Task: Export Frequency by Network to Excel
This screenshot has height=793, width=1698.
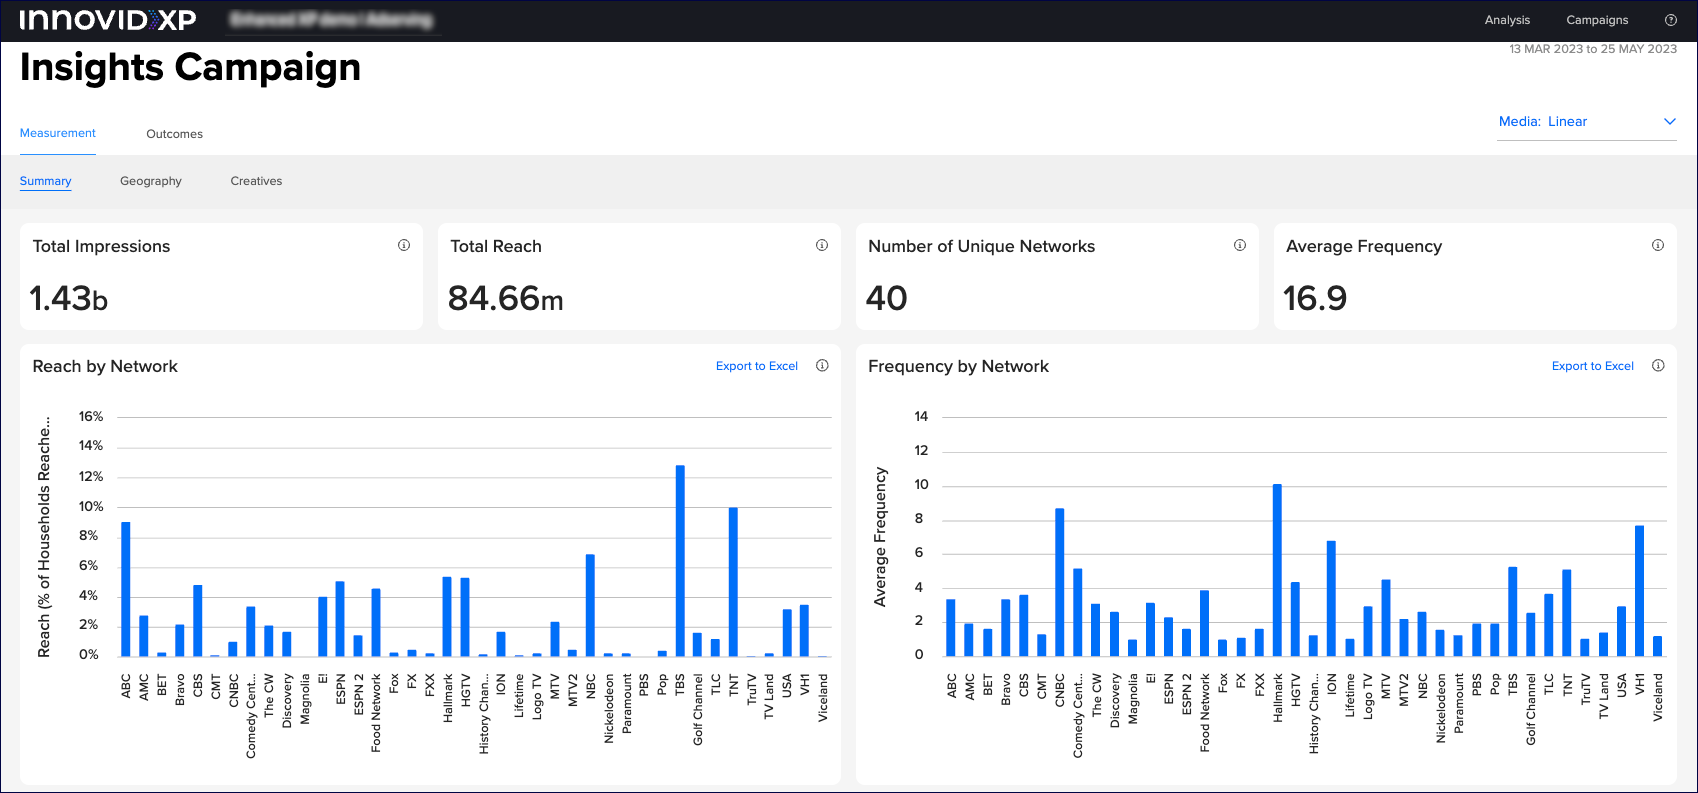Action: [1593, 366]
